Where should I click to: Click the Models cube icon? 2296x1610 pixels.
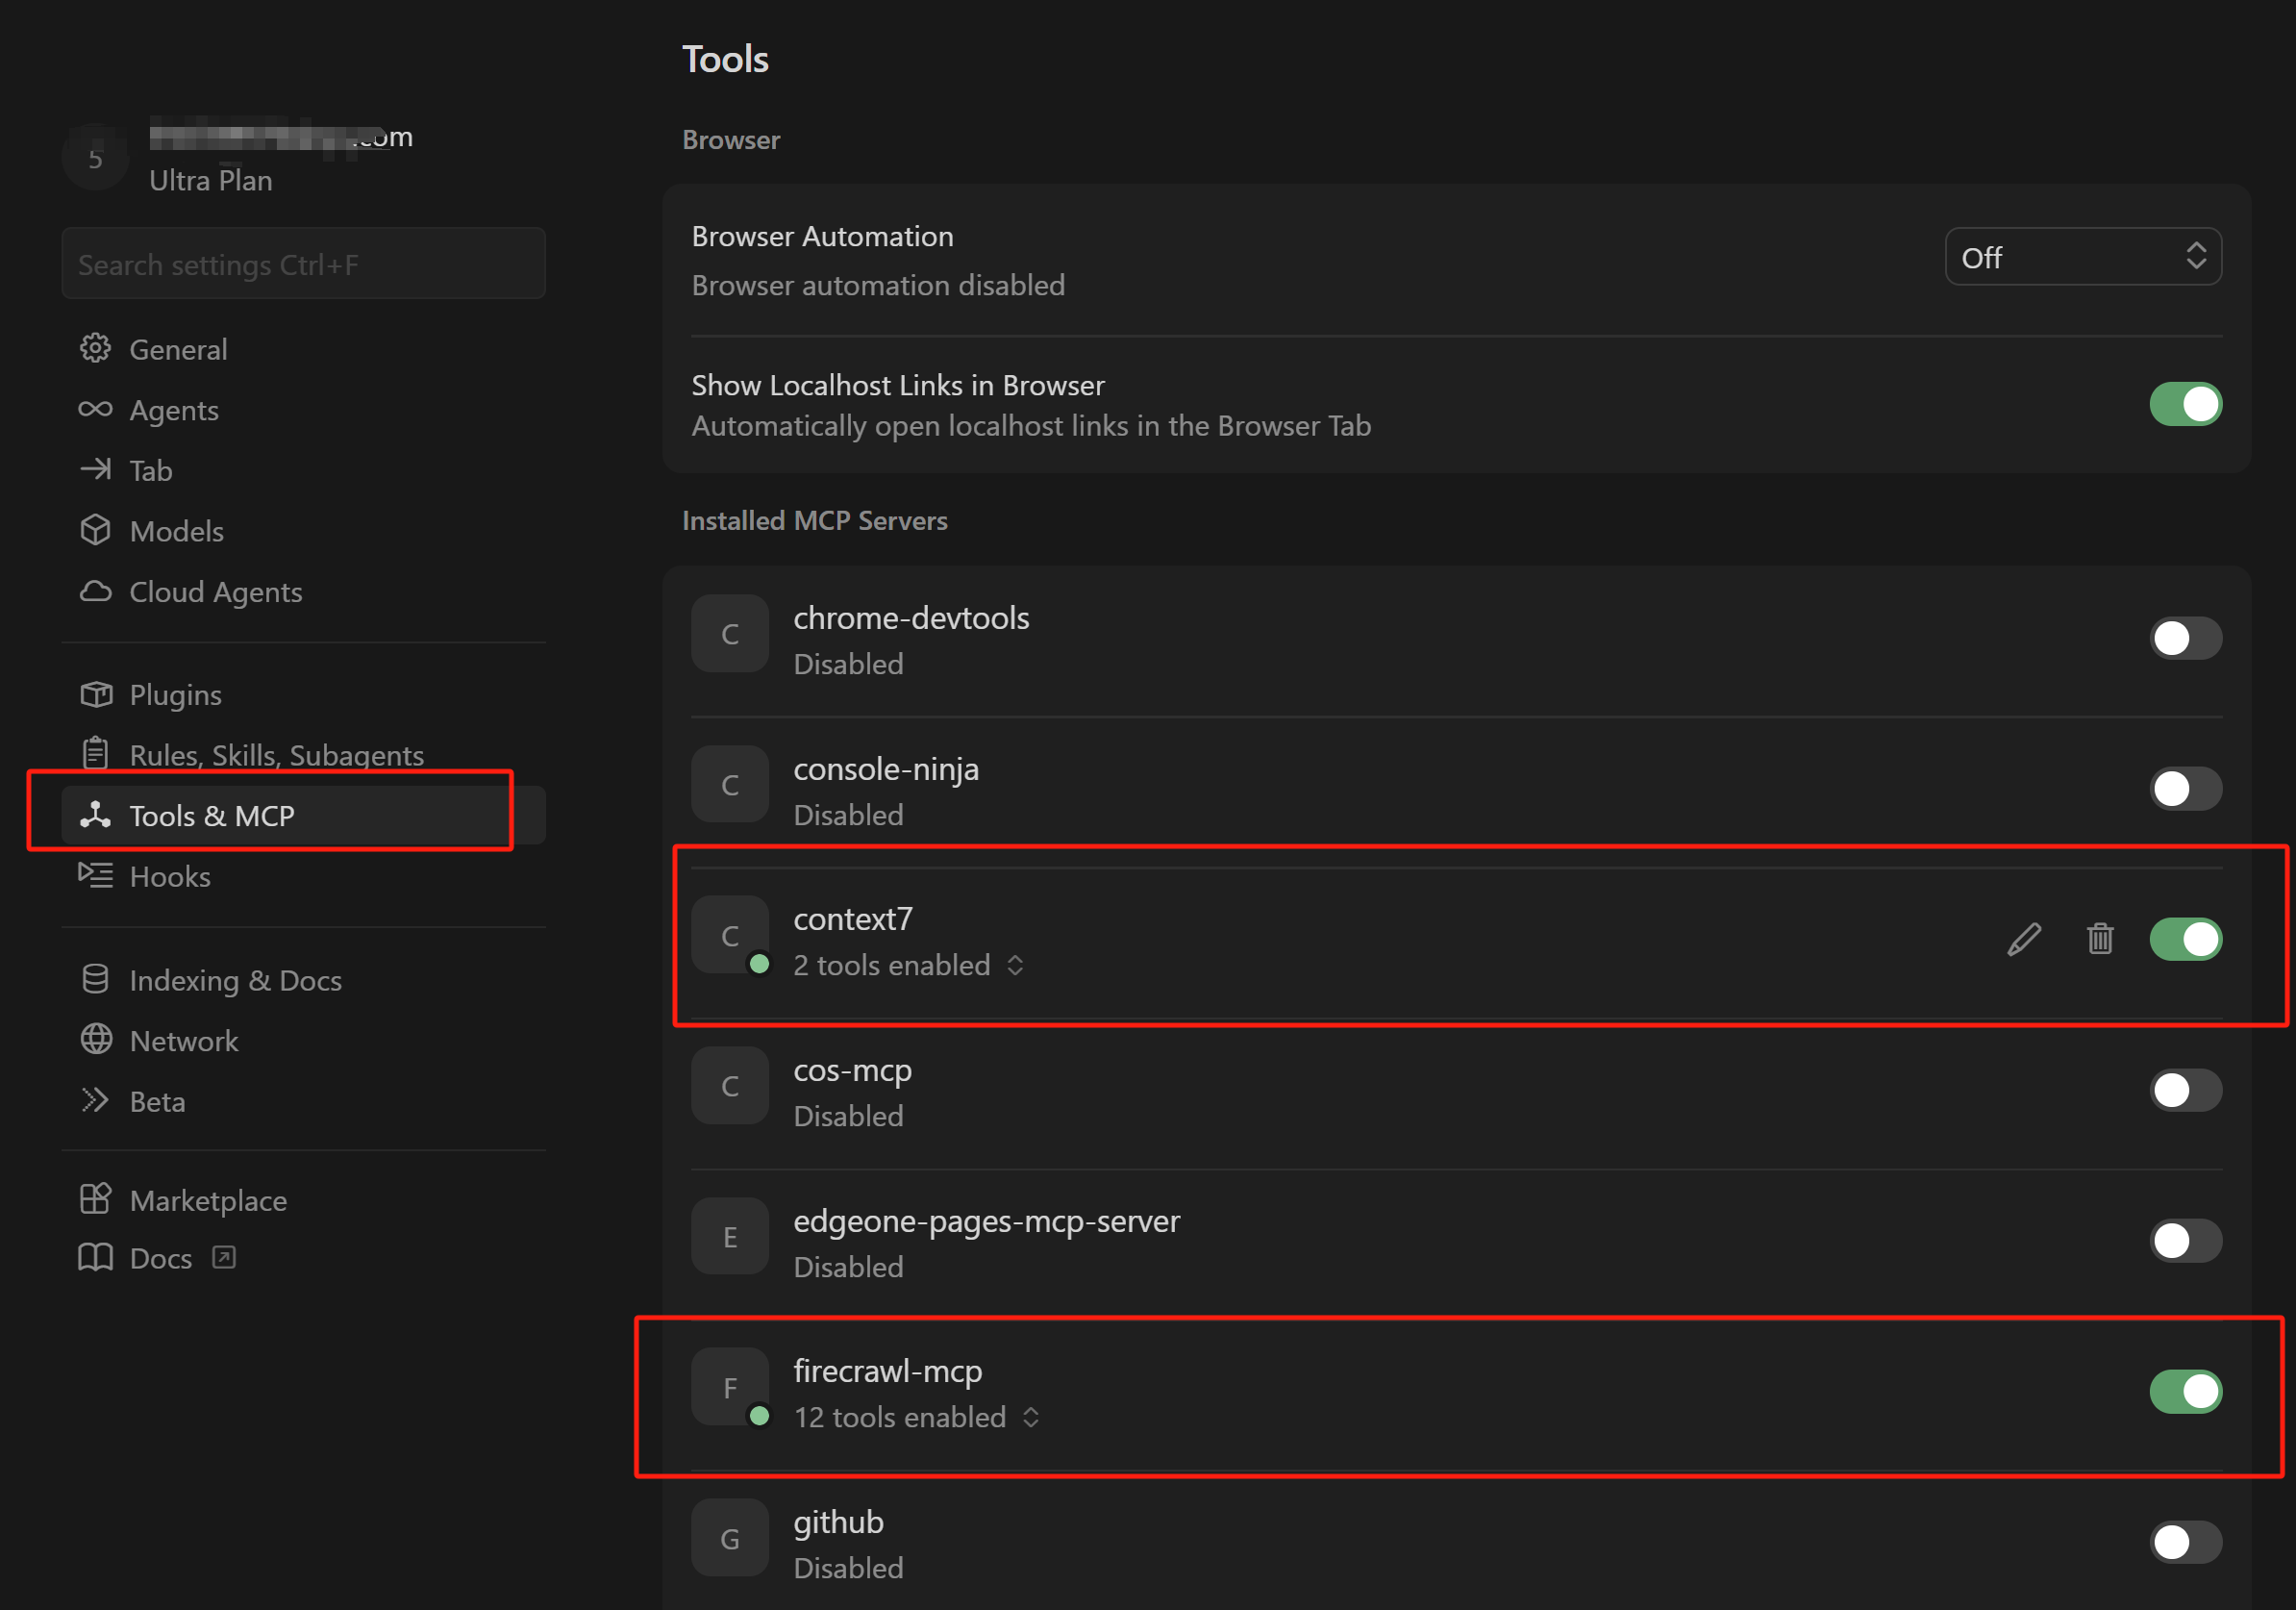[x=96, y=530]
